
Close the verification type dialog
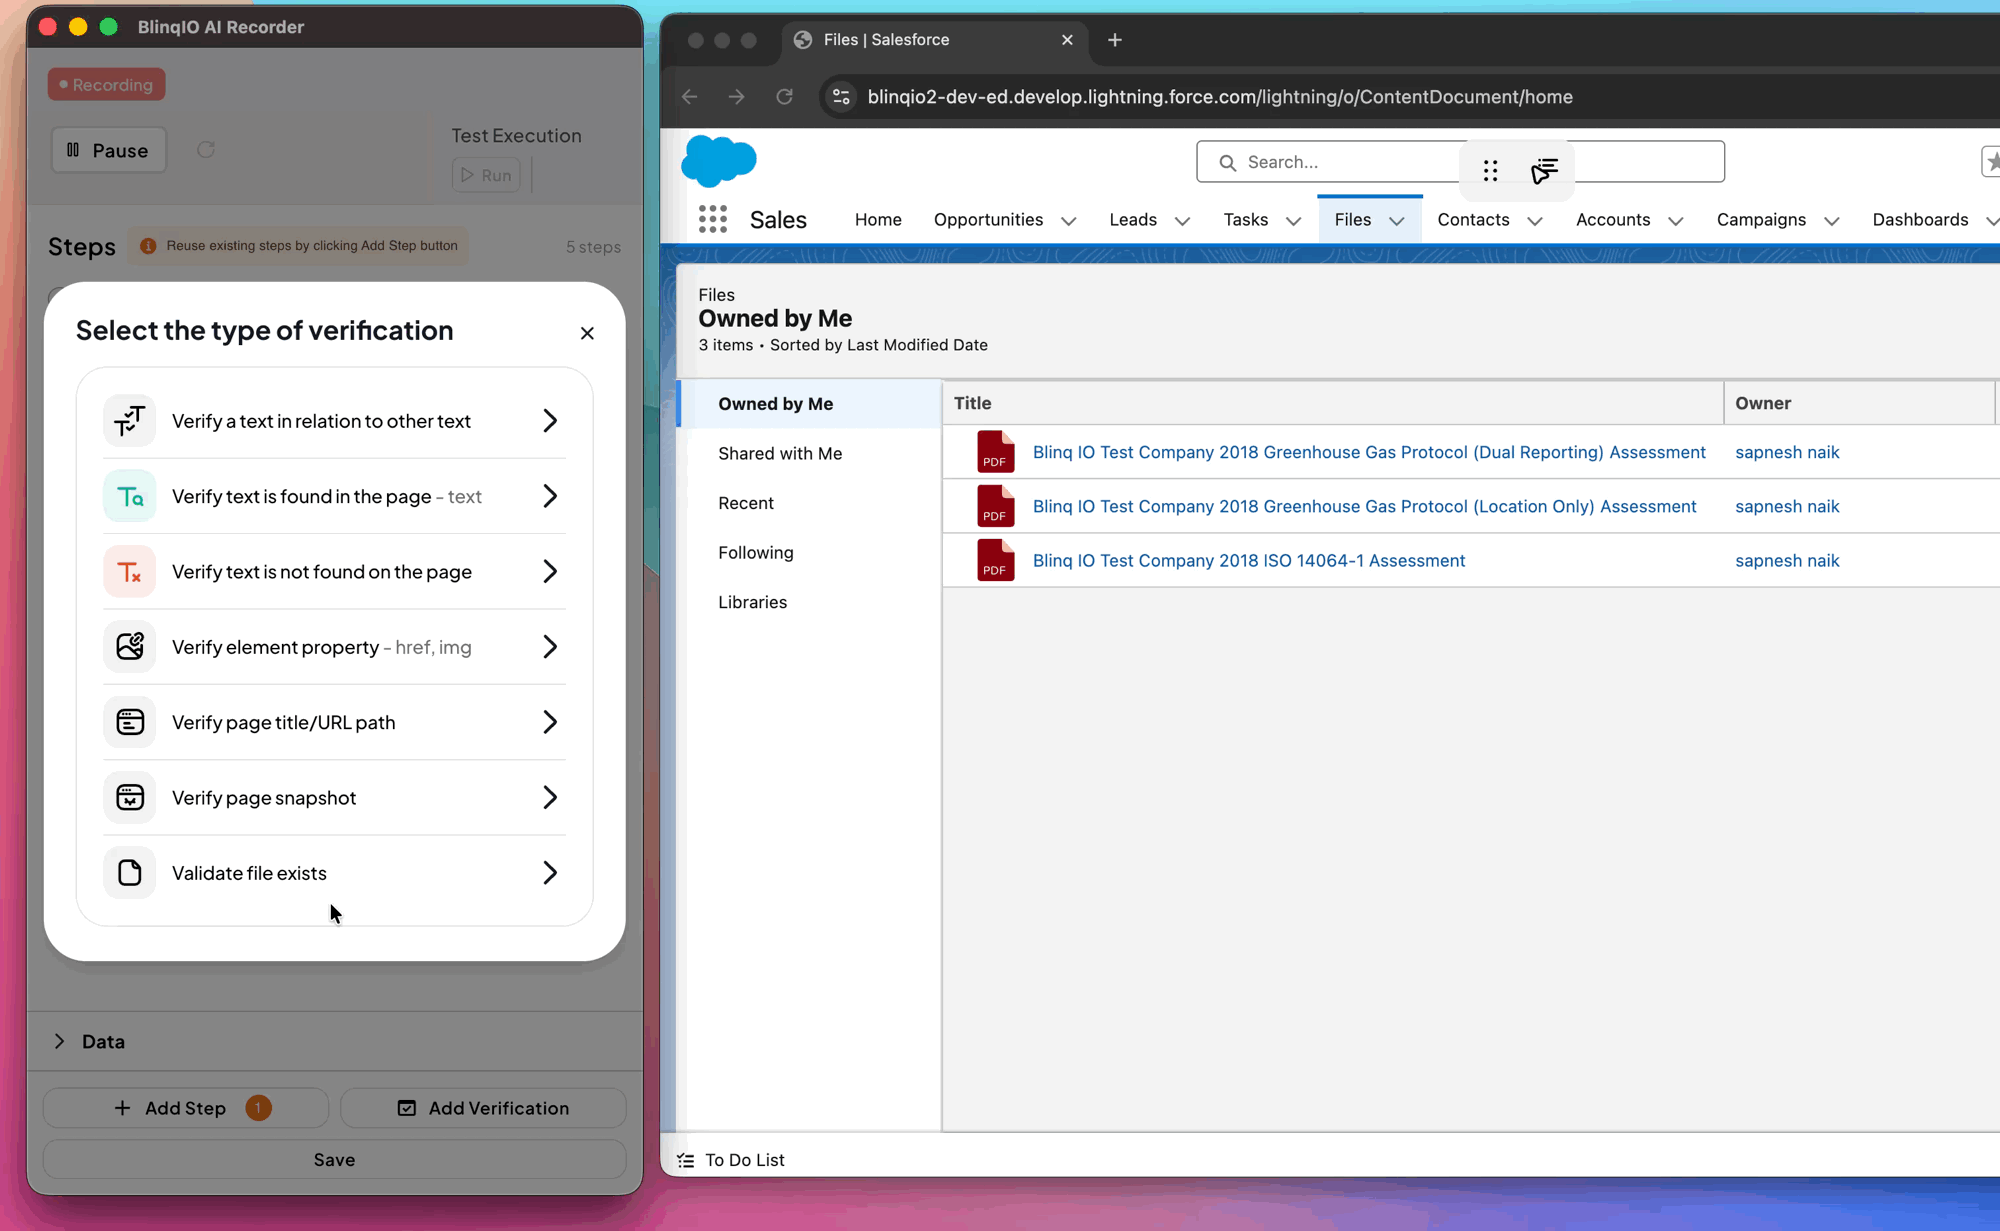[x=587, y=333]
